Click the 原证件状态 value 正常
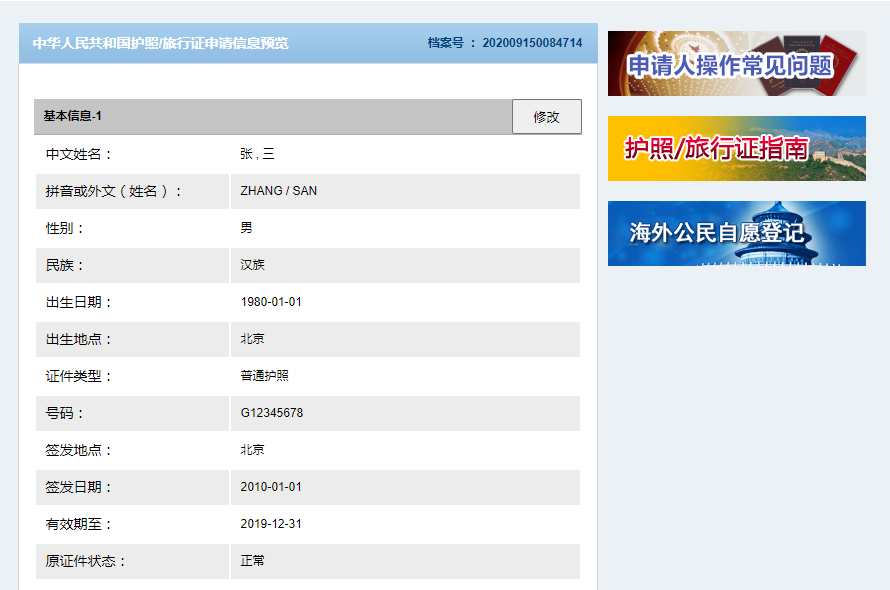Image resolution: width=890 pixels, height=590 pixels. pyautogui.click(x=253, y=561)
